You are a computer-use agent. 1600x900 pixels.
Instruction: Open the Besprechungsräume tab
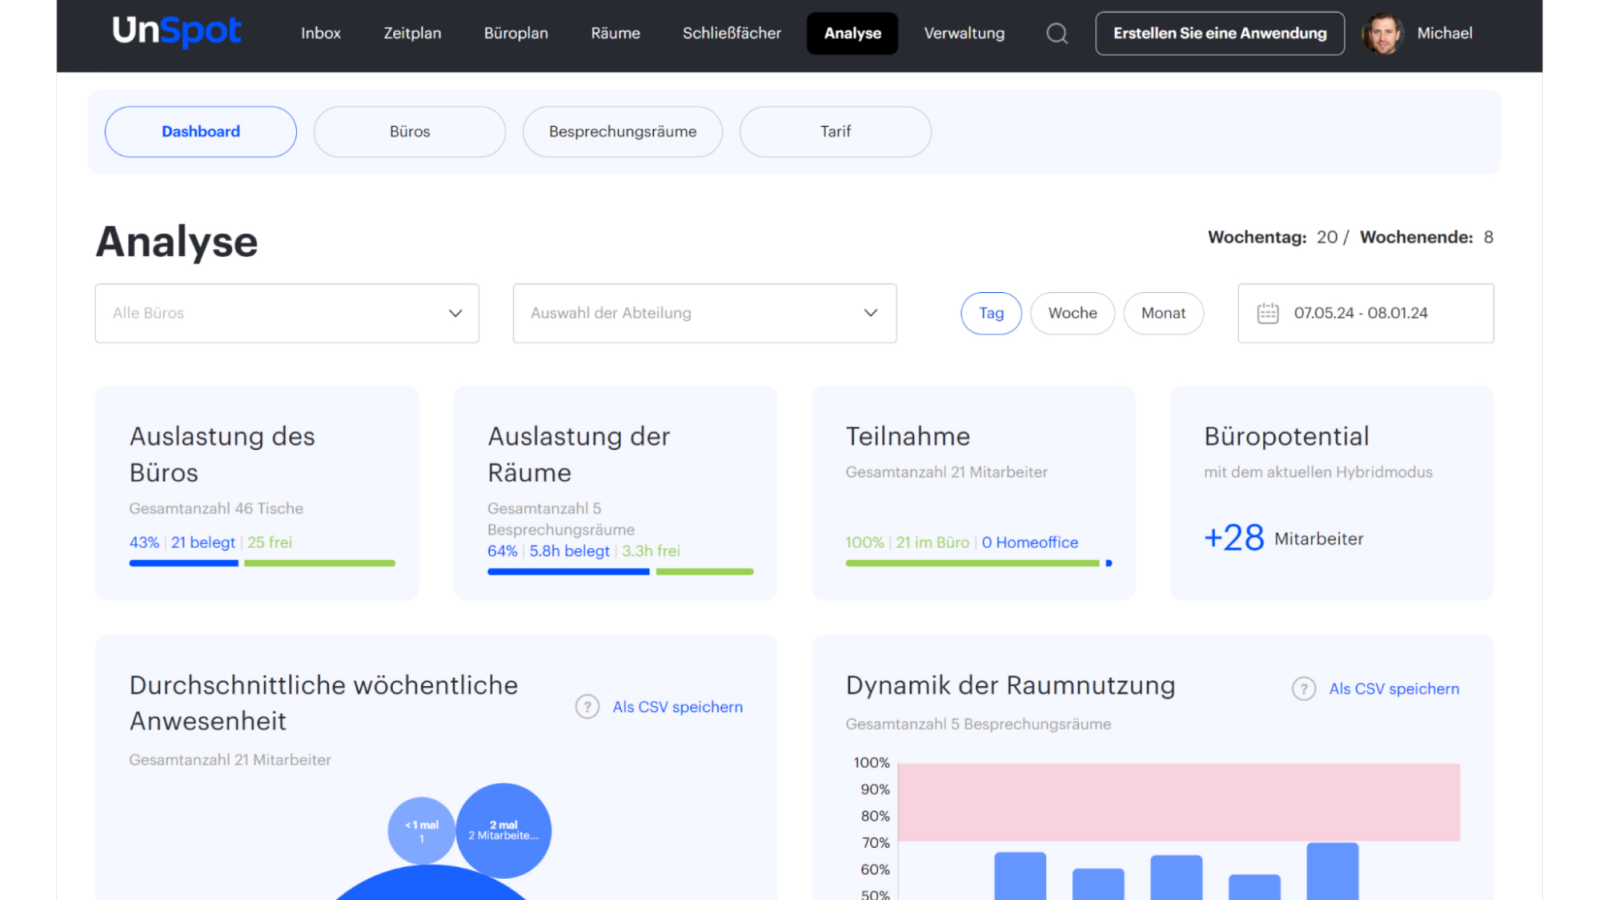pos(623,132)
